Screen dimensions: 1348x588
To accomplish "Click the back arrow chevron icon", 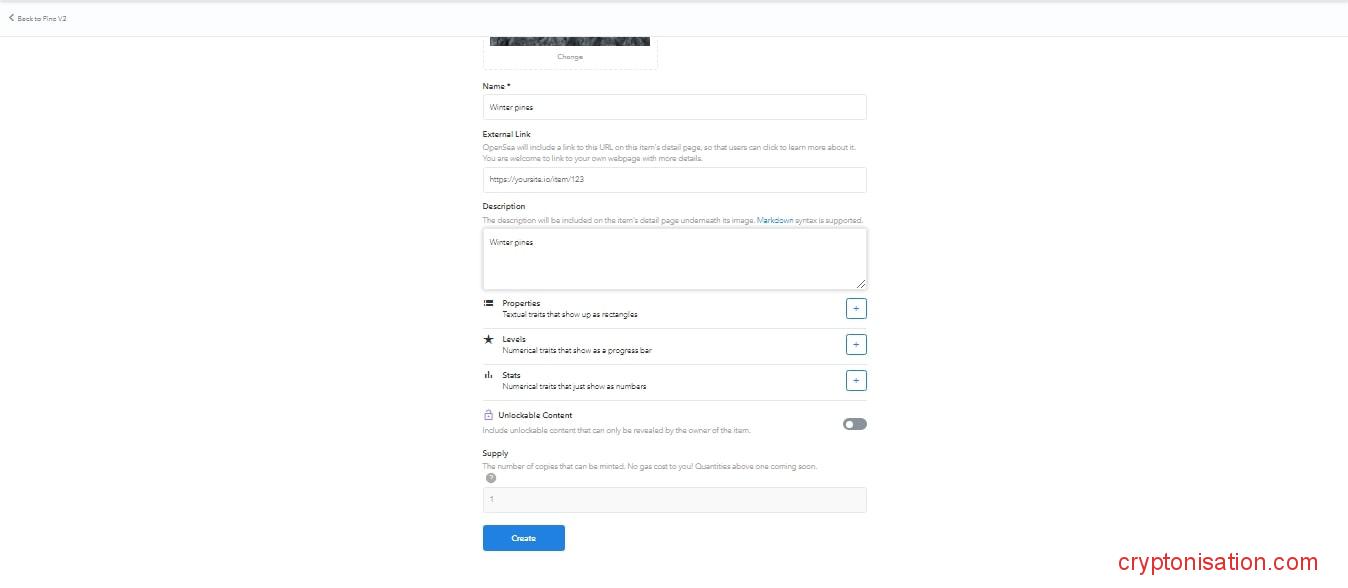I will (x=11, y=17).
